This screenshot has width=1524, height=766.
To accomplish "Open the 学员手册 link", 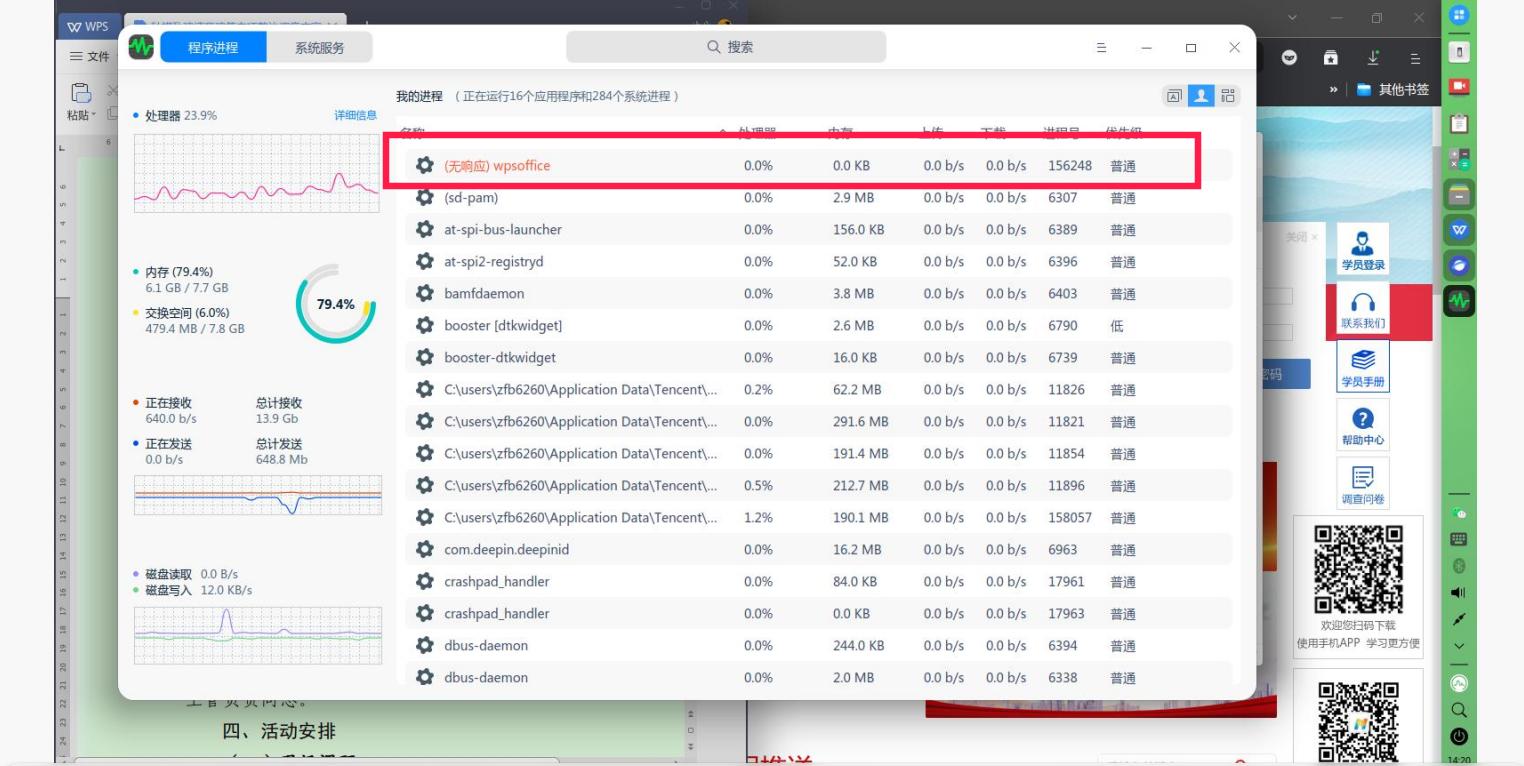I will (1361, 366).
